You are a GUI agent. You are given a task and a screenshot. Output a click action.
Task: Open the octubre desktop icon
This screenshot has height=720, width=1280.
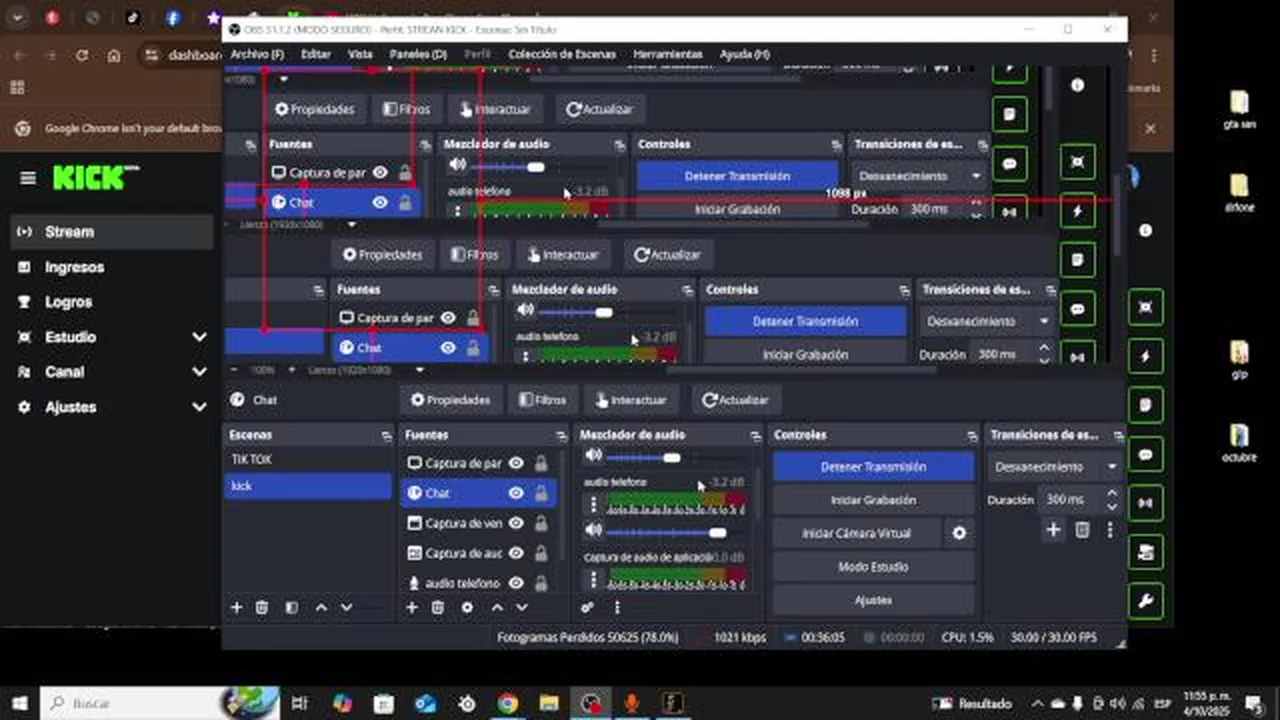[x=1239, y=441]
